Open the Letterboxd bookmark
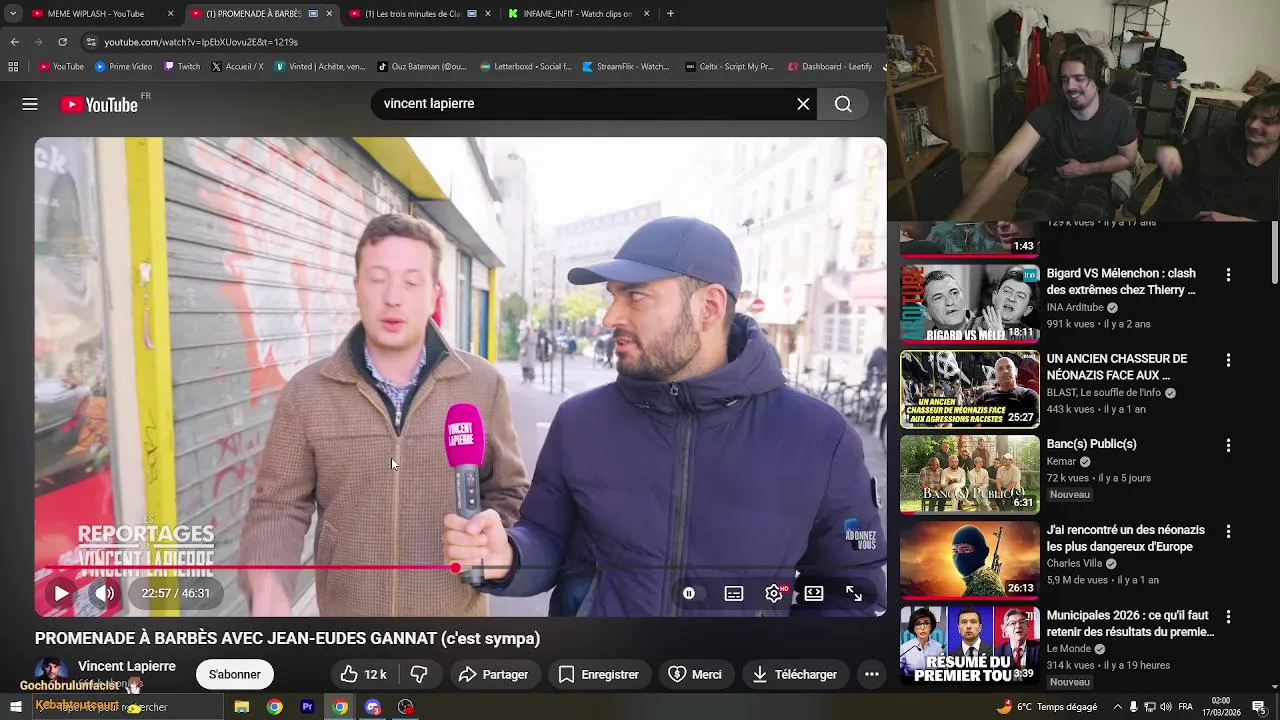 tap(526, 67)
